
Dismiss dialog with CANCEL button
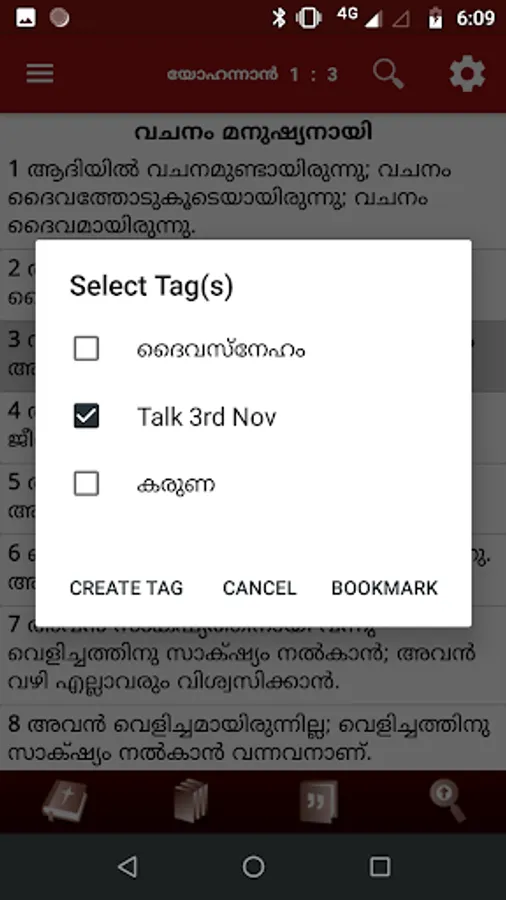[259, 588]
